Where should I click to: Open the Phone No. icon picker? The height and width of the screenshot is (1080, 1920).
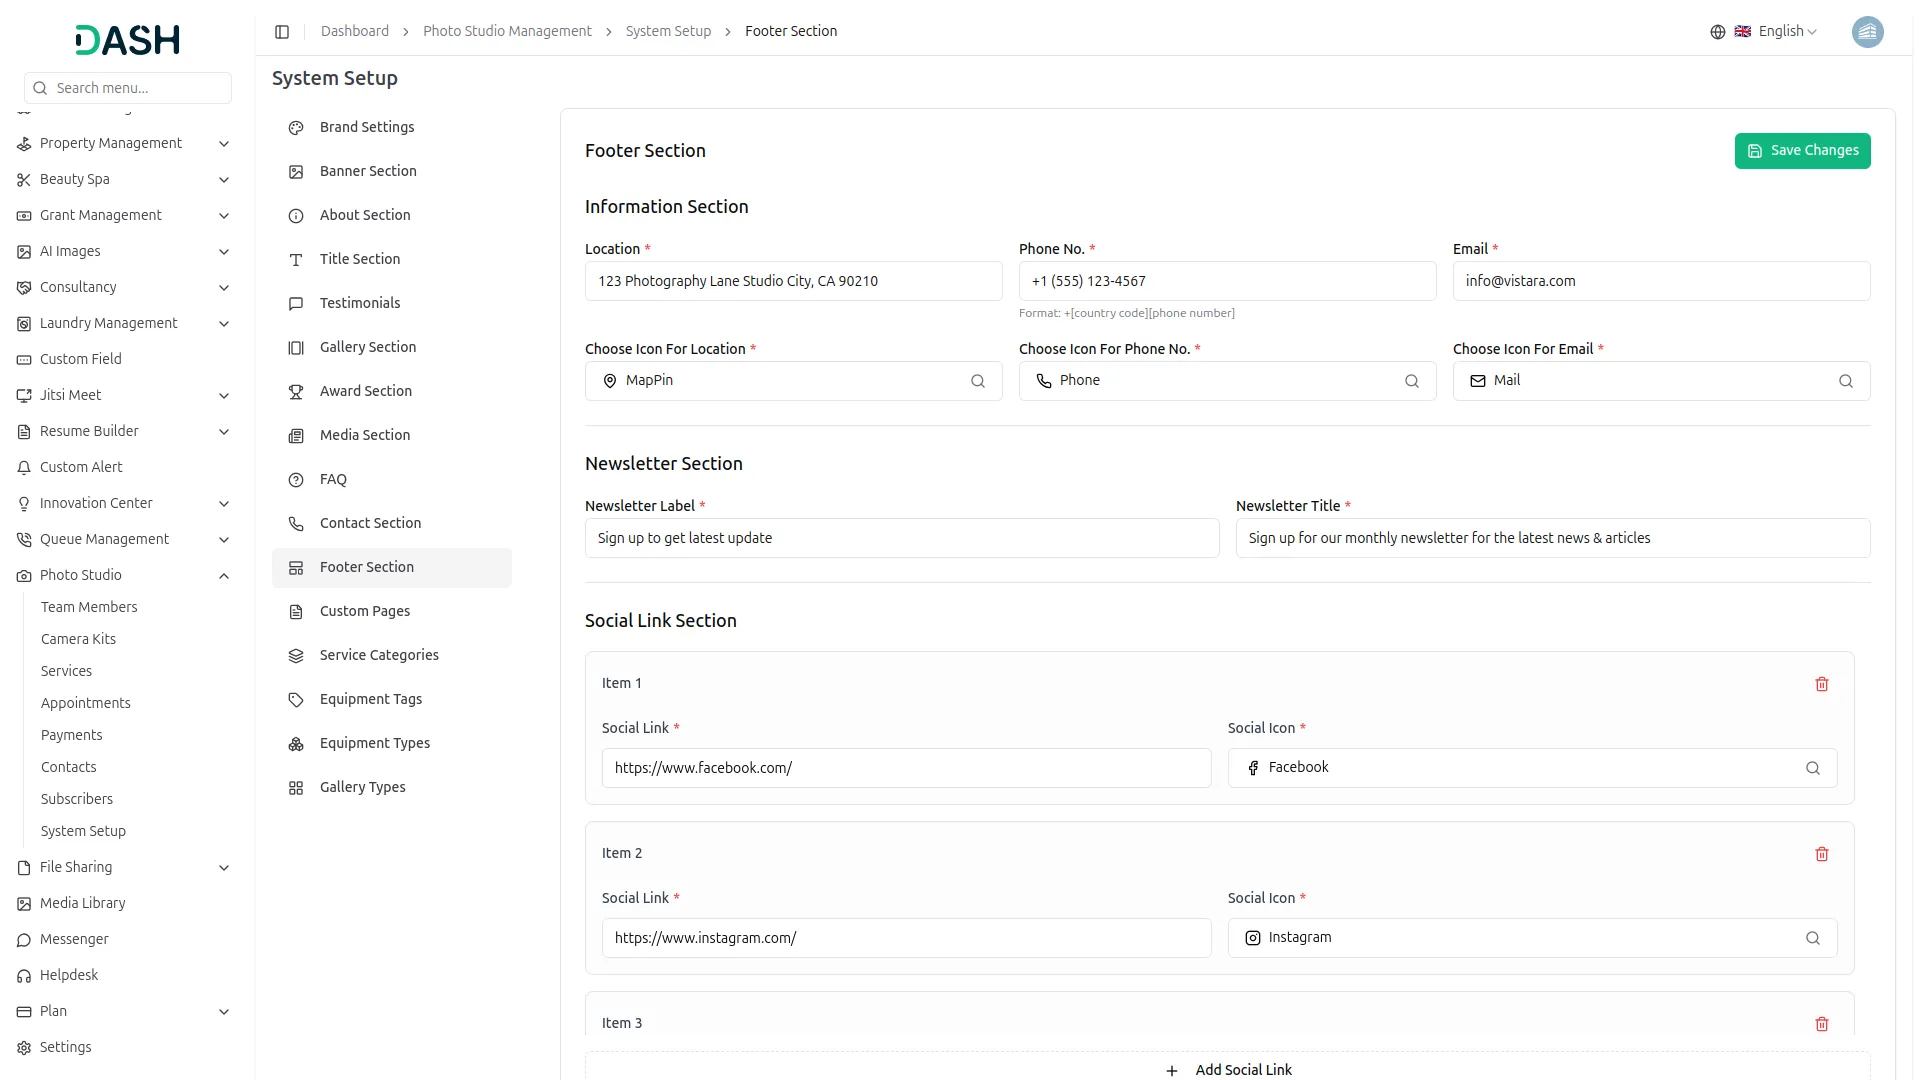tap(1226, 381)
